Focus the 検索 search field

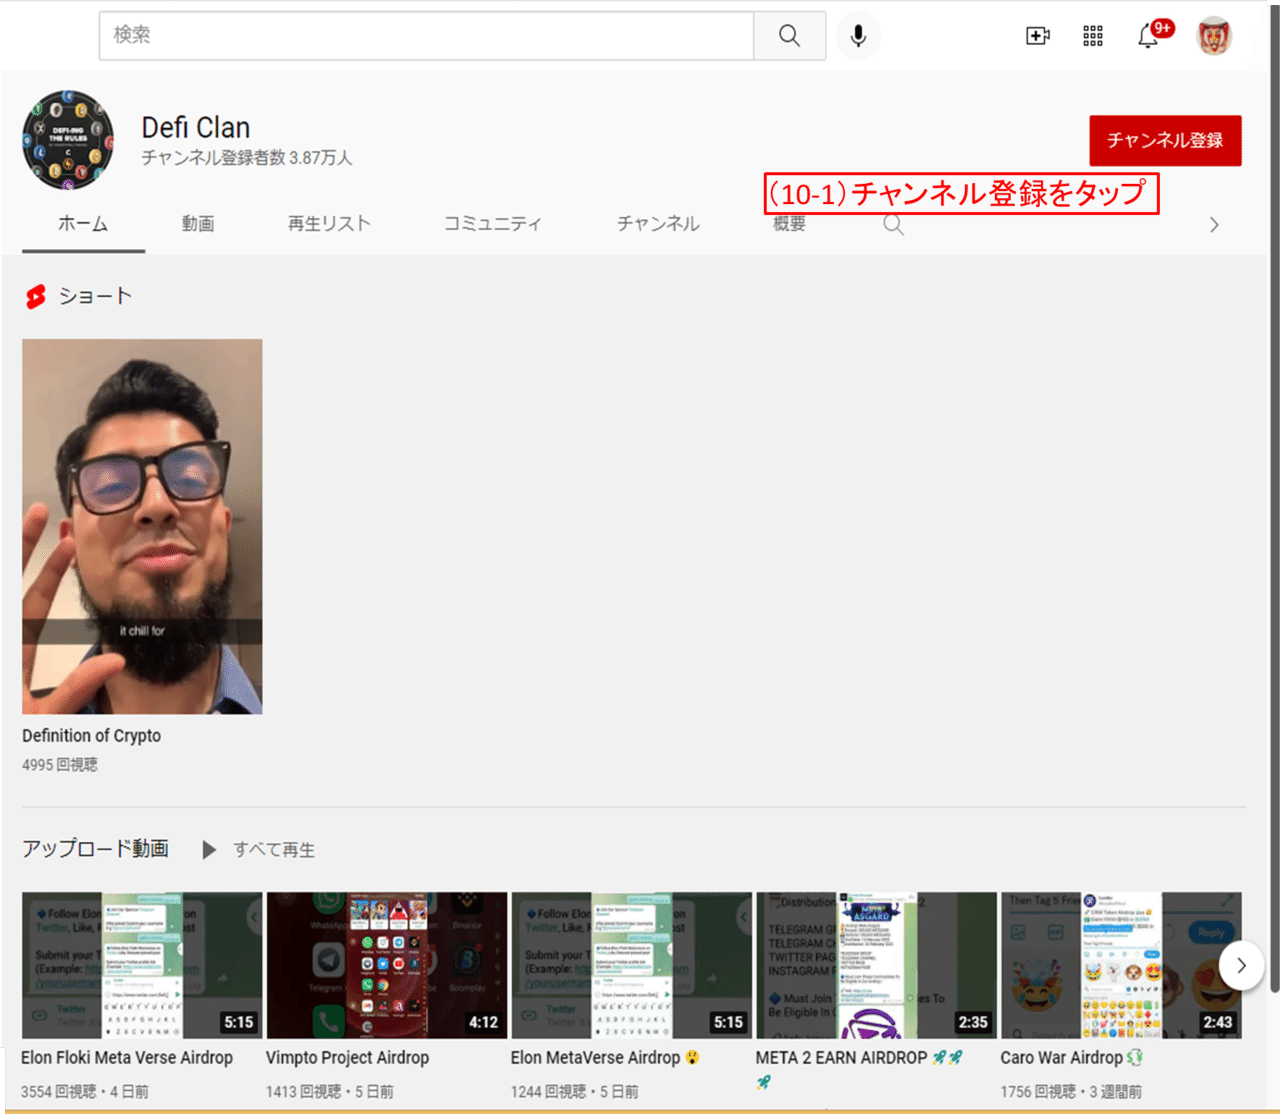tap(426, 36)
